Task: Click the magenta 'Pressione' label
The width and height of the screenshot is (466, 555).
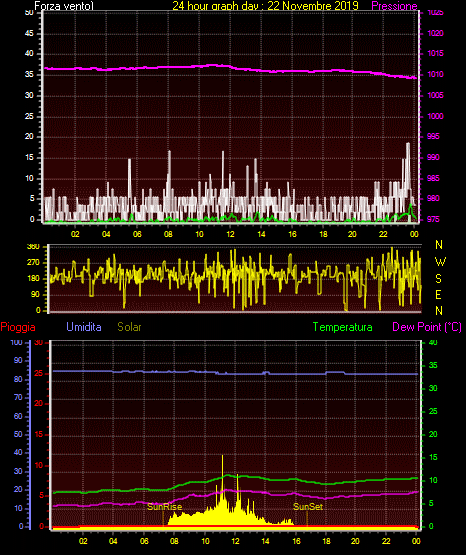Action: (x=394, y=6)
